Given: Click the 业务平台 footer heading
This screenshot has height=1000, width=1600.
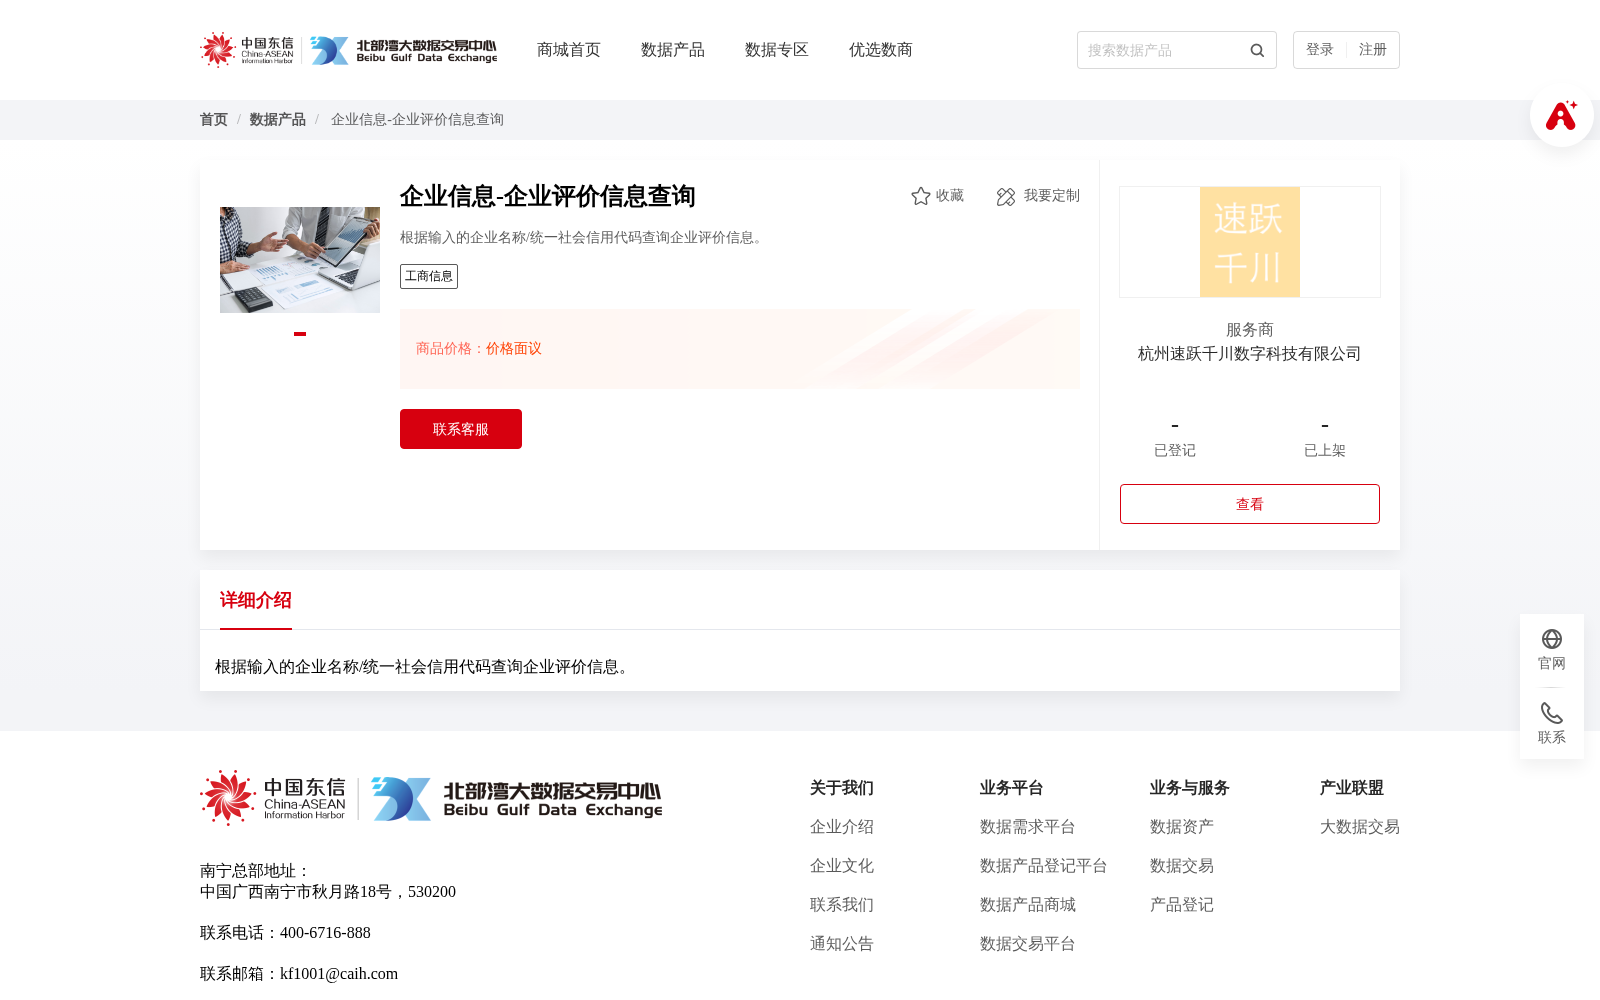Looking at the screenshot, I should [x=1012, y=788].
